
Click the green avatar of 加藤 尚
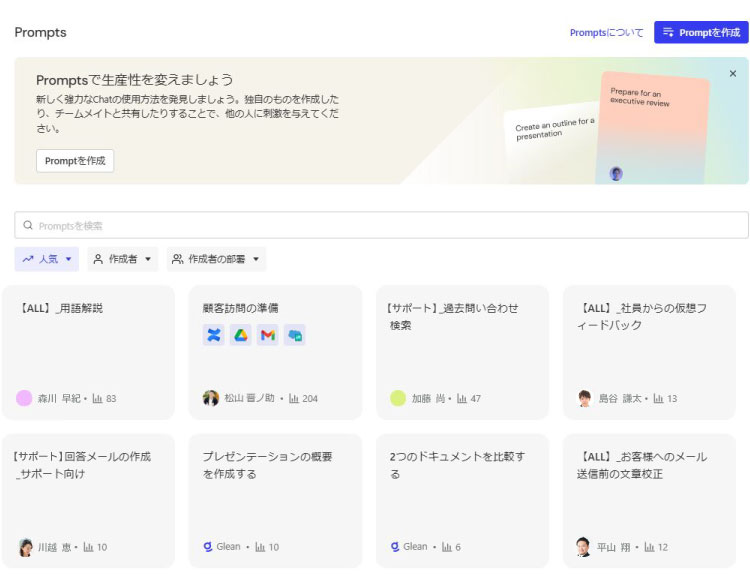click(398, 398)
